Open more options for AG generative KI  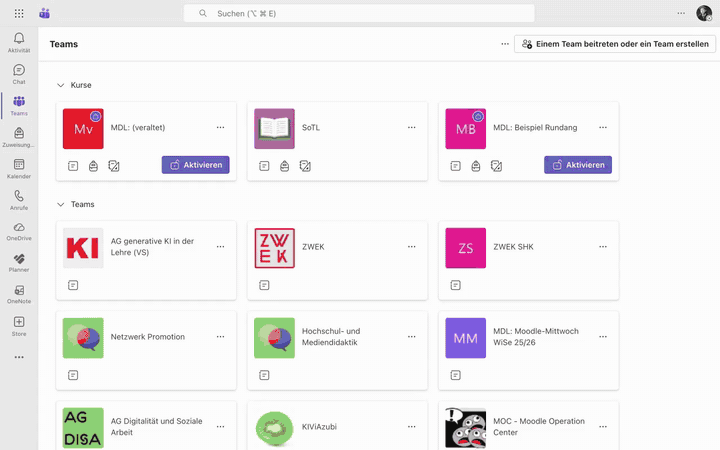click(220, 247)
